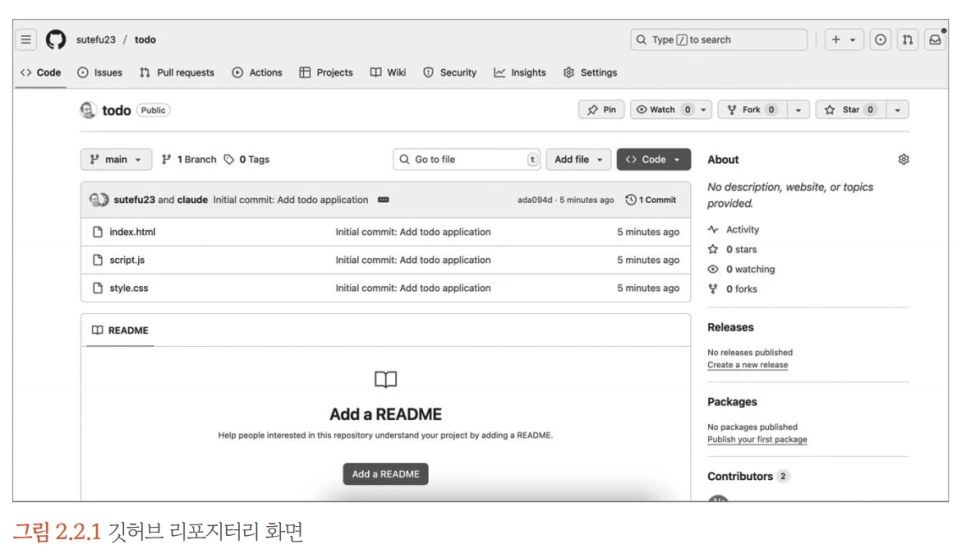Open the pull requests icon in top bar

point(907,39)
